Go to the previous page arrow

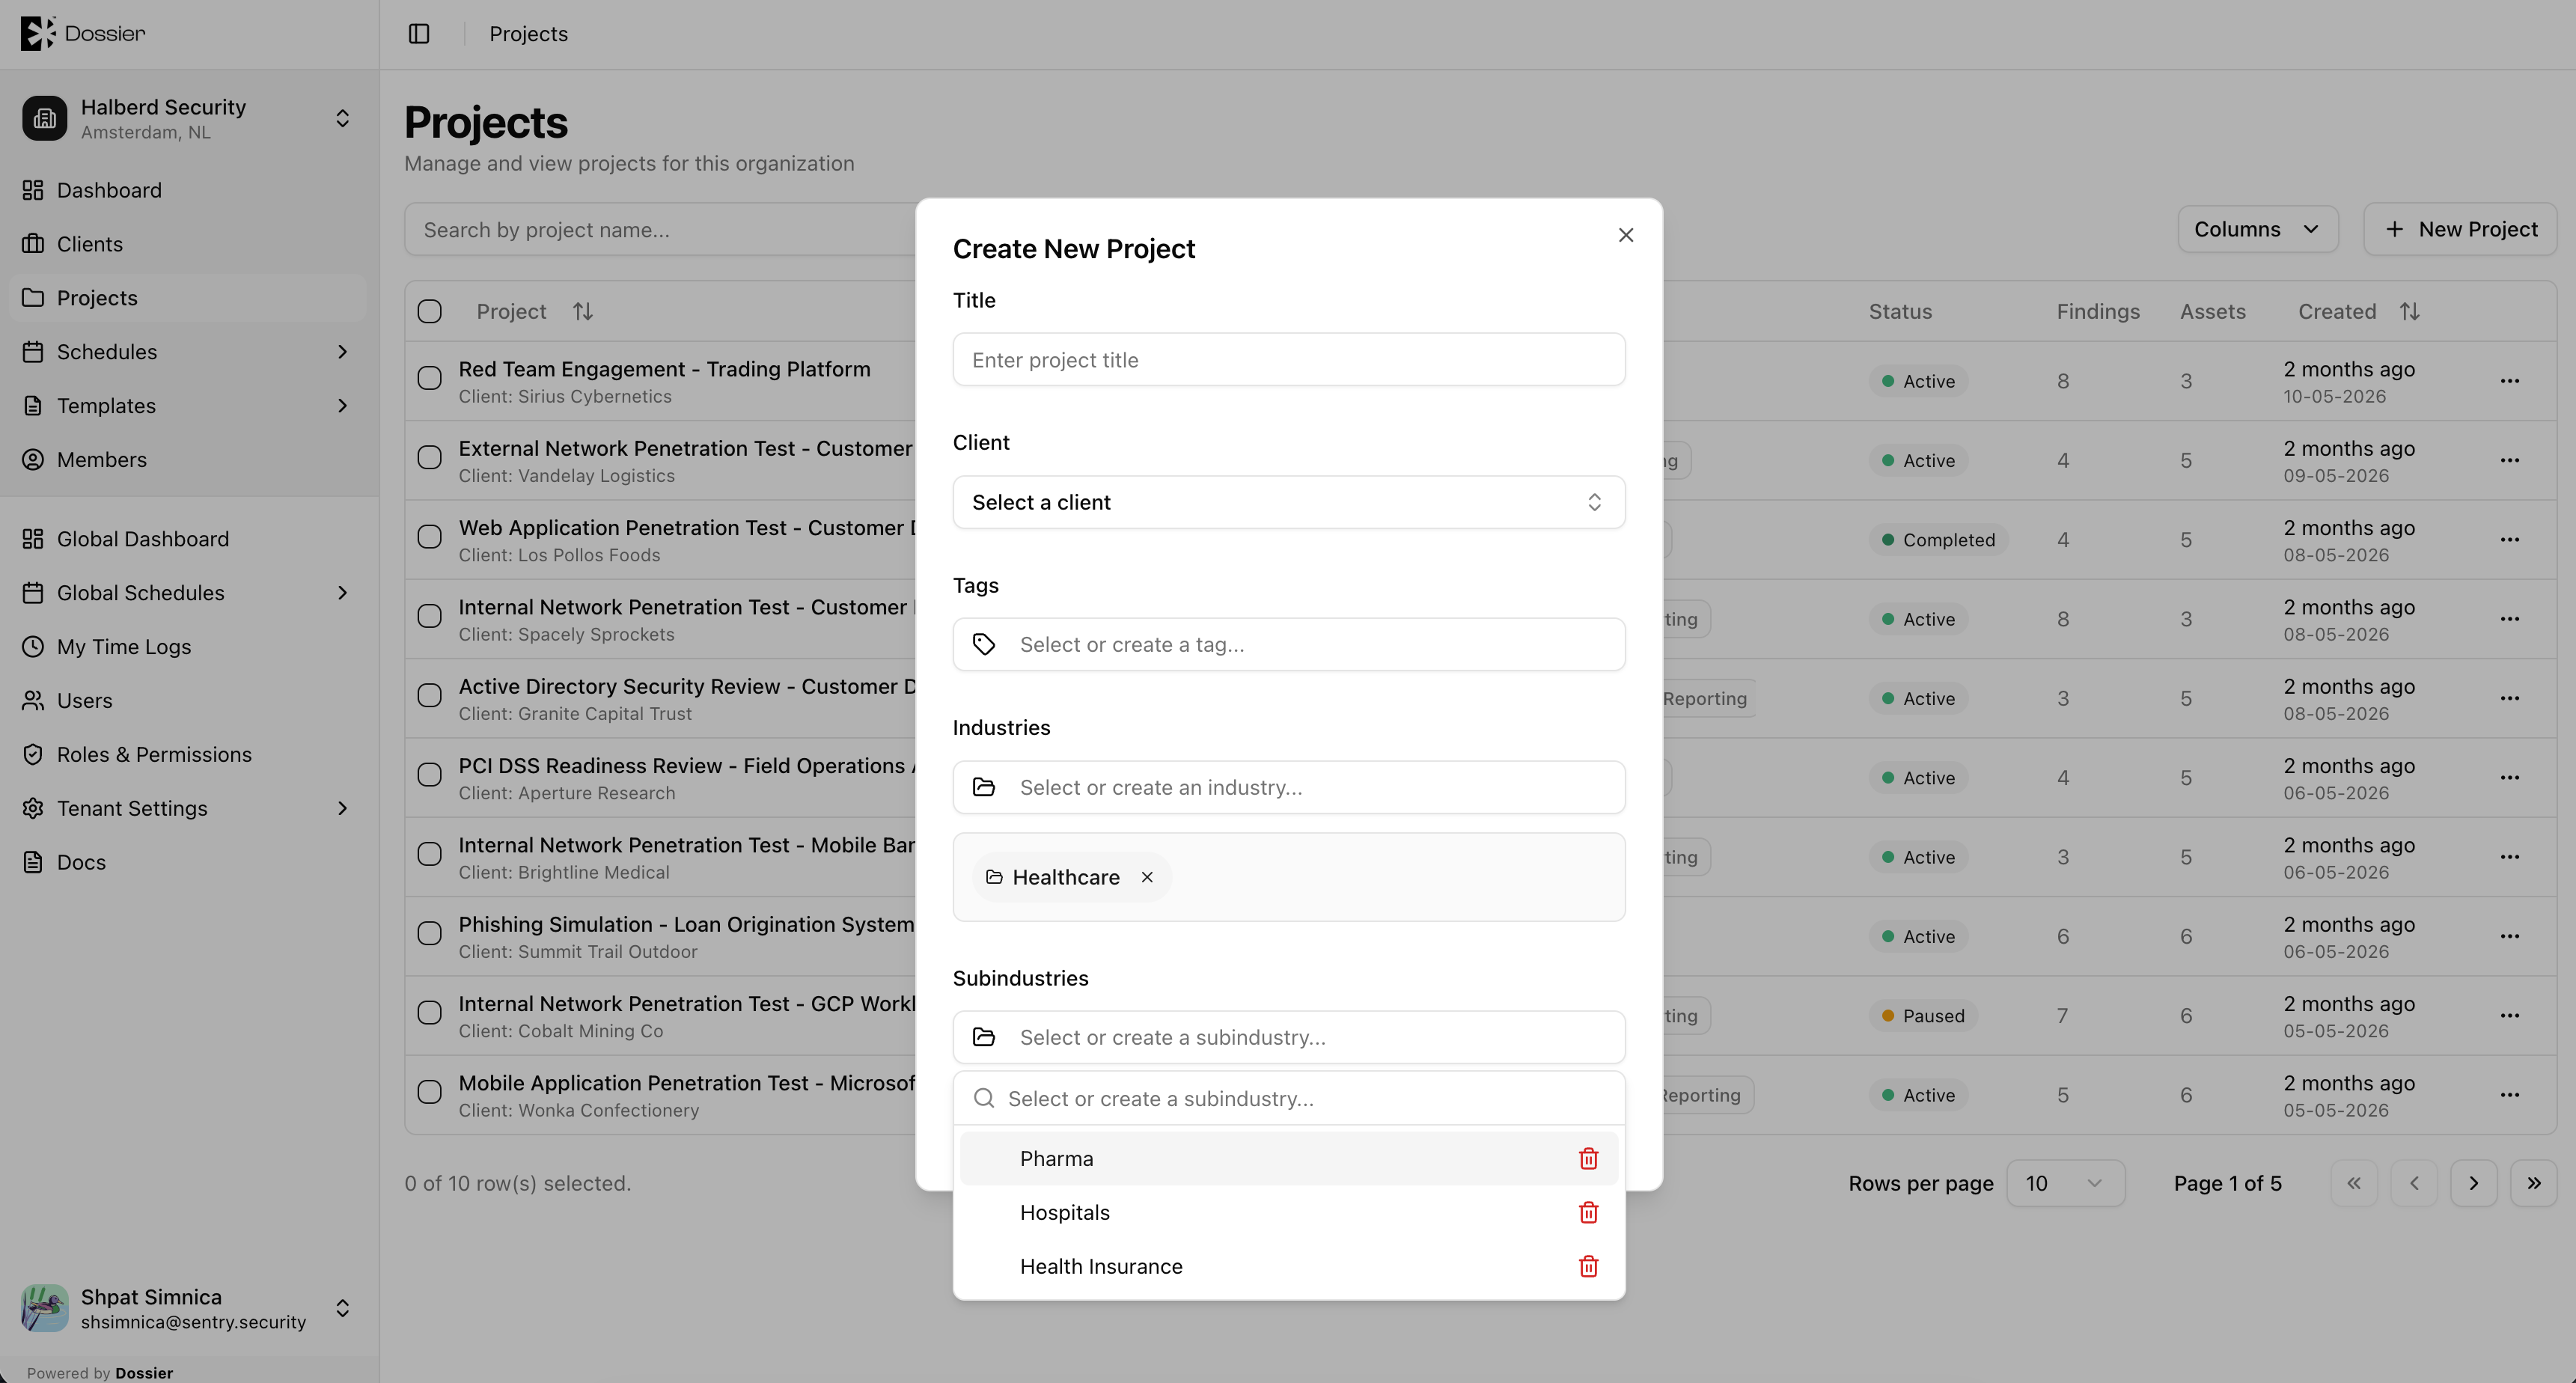tap(2414, 1183)
